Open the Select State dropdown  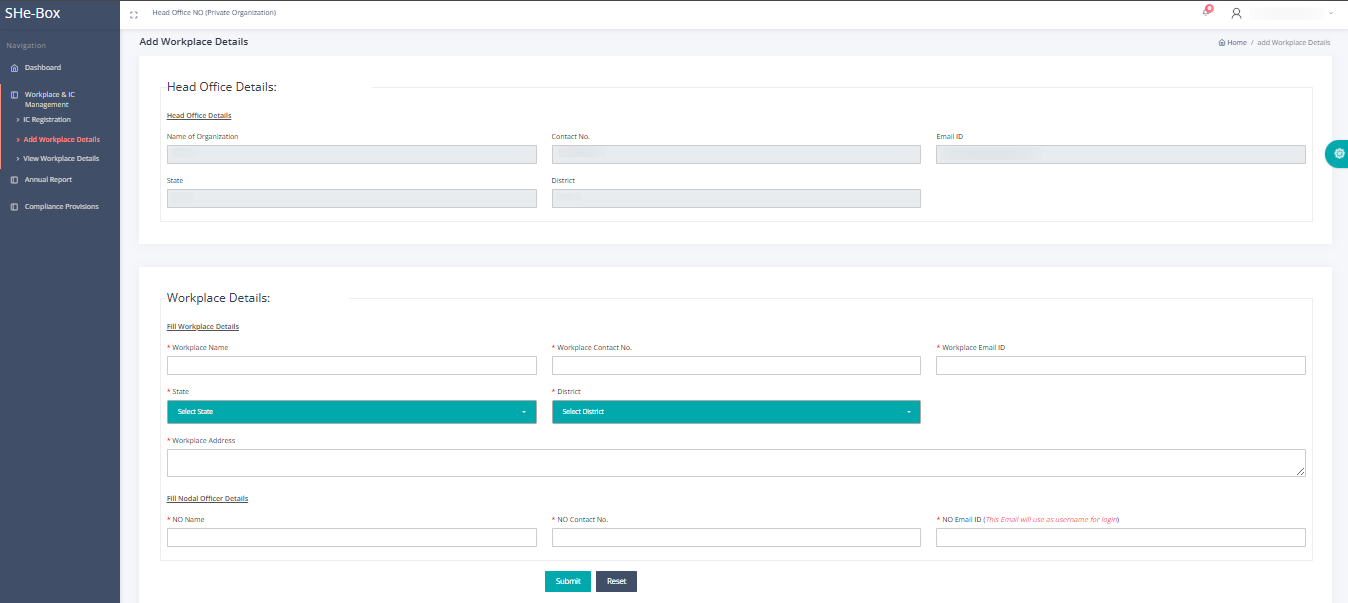(351, 412)
